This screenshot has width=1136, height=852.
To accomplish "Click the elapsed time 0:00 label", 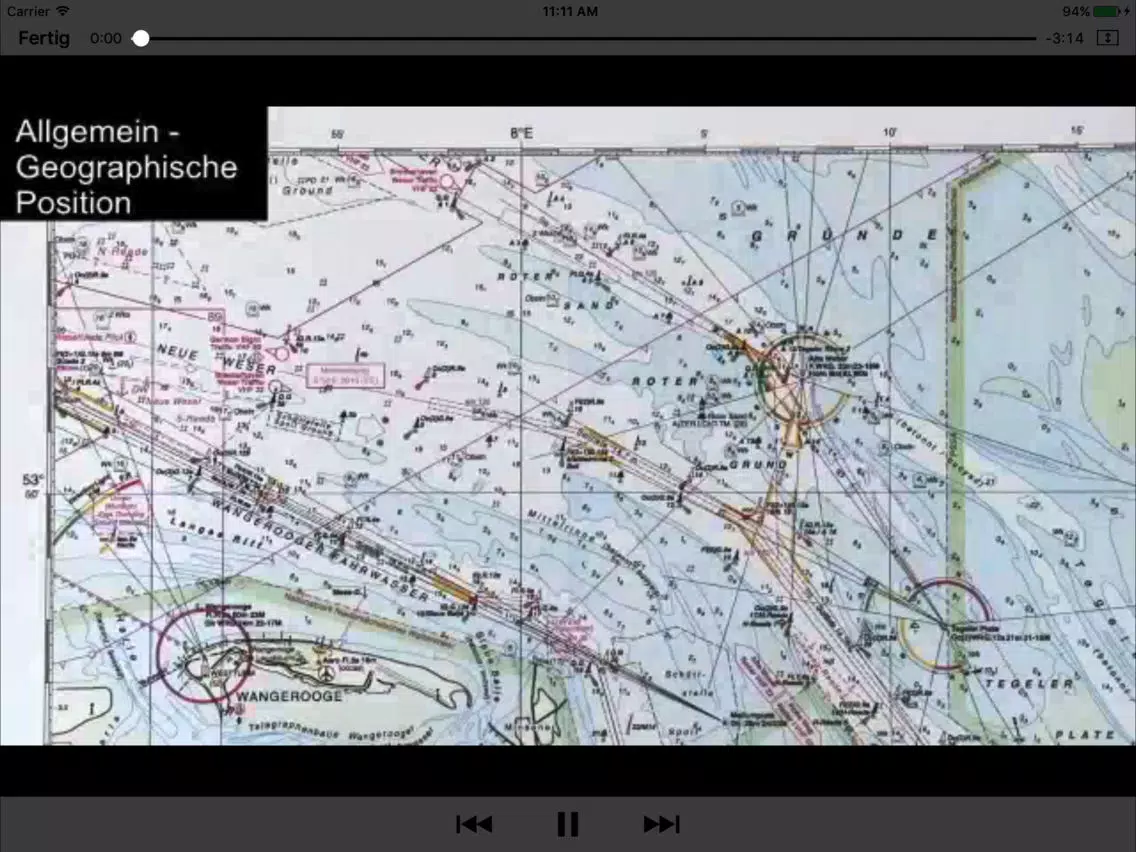I will pyautogui.click(x=106, y=38).
